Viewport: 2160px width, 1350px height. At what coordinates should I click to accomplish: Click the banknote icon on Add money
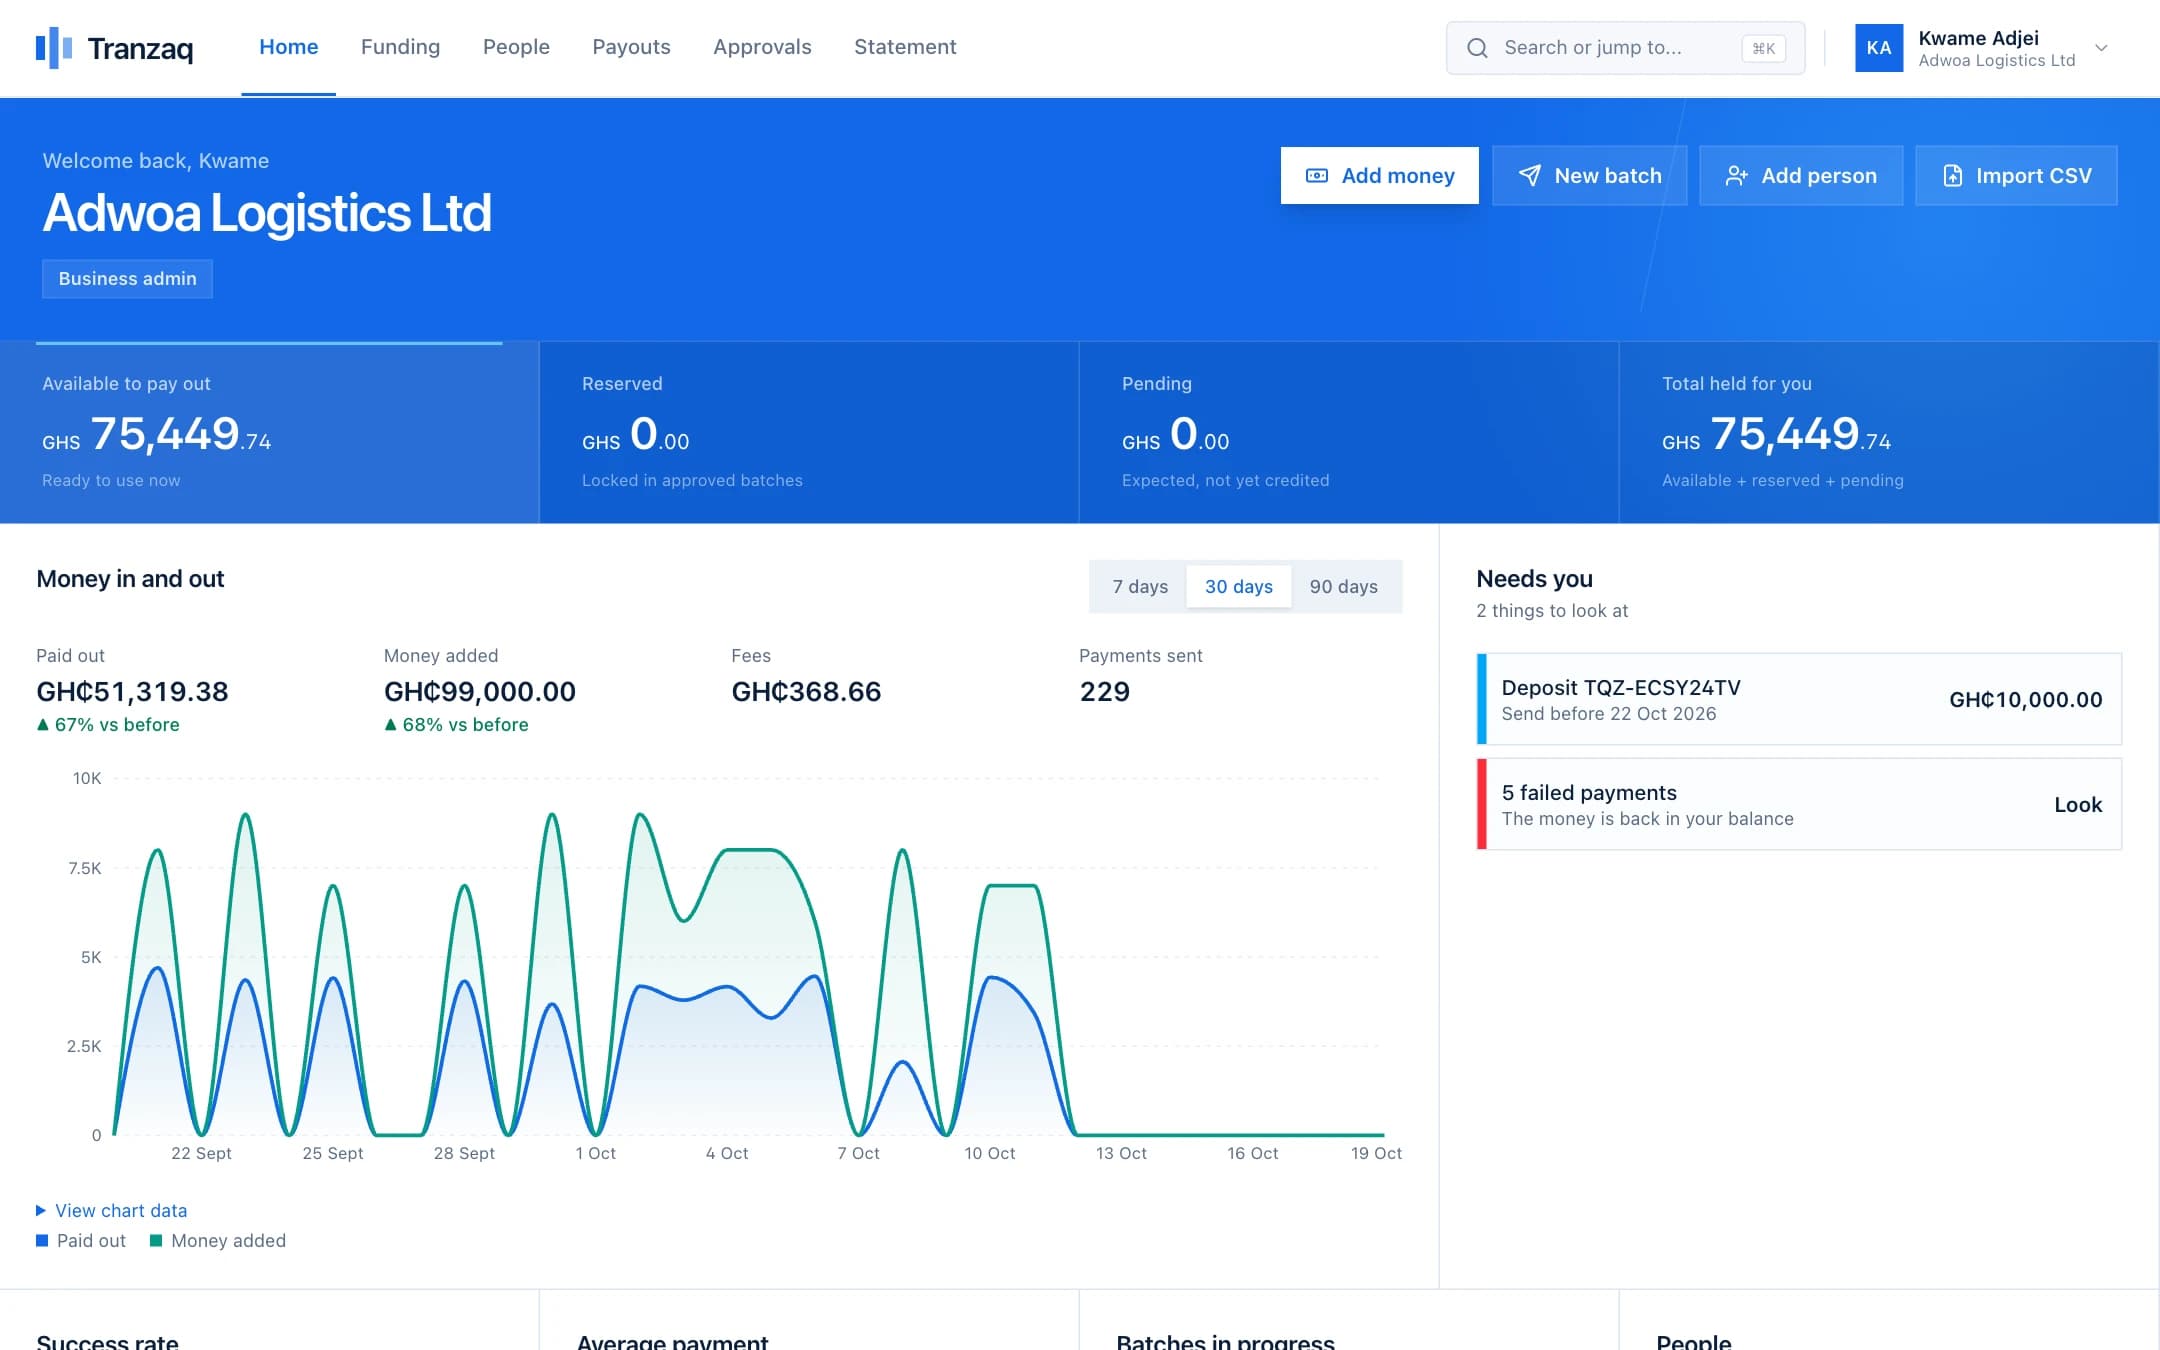[x=1317, y=176]
